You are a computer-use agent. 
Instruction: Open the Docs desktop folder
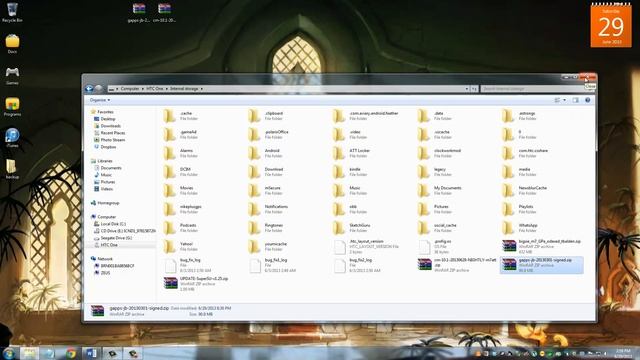click(x=12, y=44)
